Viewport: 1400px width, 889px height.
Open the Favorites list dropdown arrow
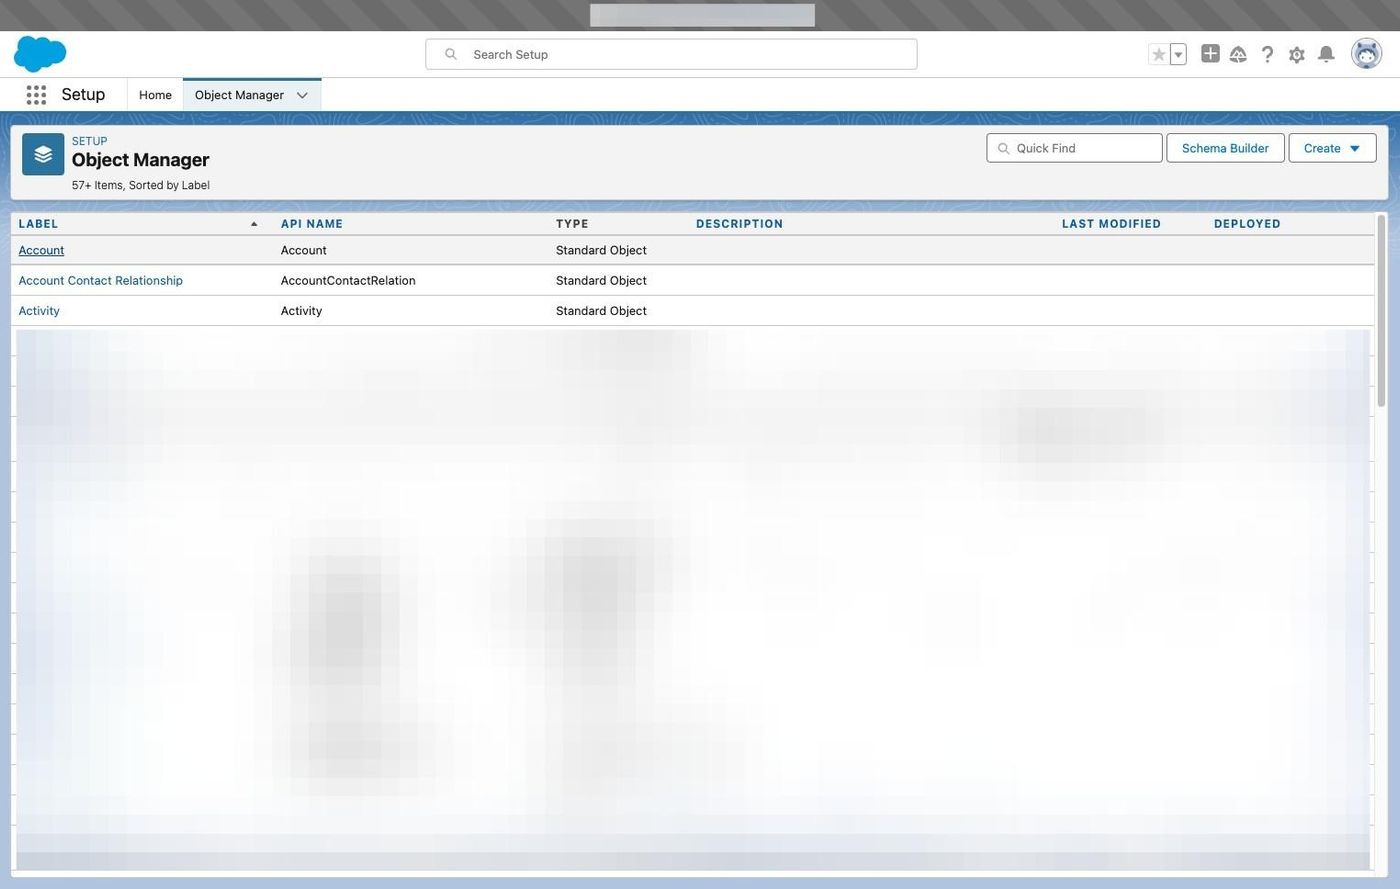[1178, 54]
